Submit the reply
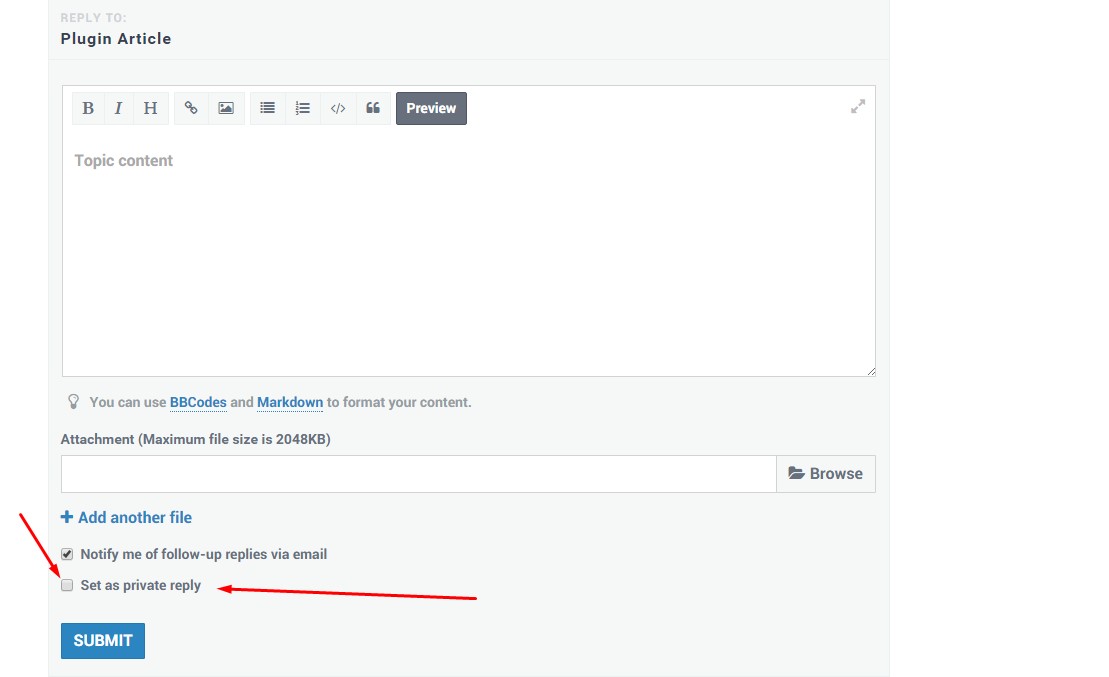This screenshot has height=677, width=1109. tap(103, 641)
